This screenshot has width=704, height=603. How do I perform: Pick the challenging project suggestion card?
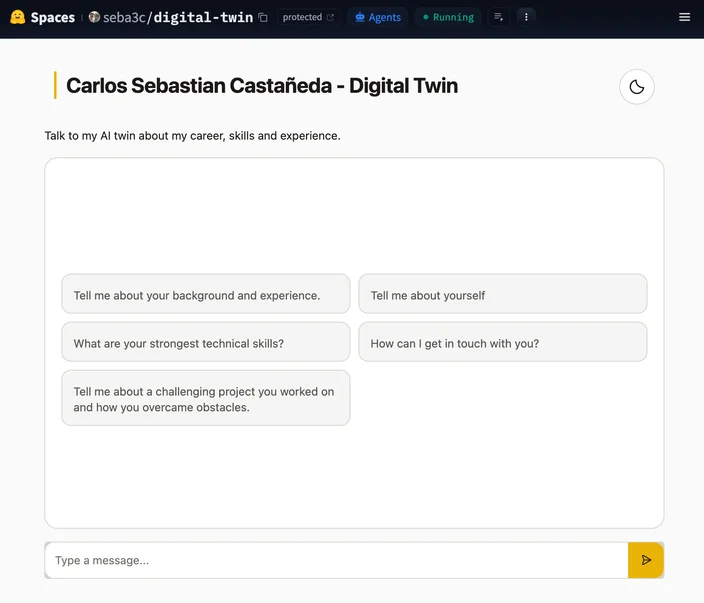click(x=206, y=398)
